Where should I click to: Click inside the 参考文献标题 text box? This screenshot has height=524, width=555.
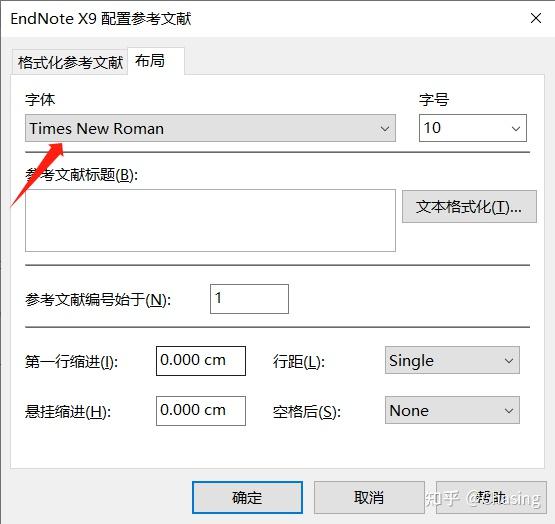(210, 220)
